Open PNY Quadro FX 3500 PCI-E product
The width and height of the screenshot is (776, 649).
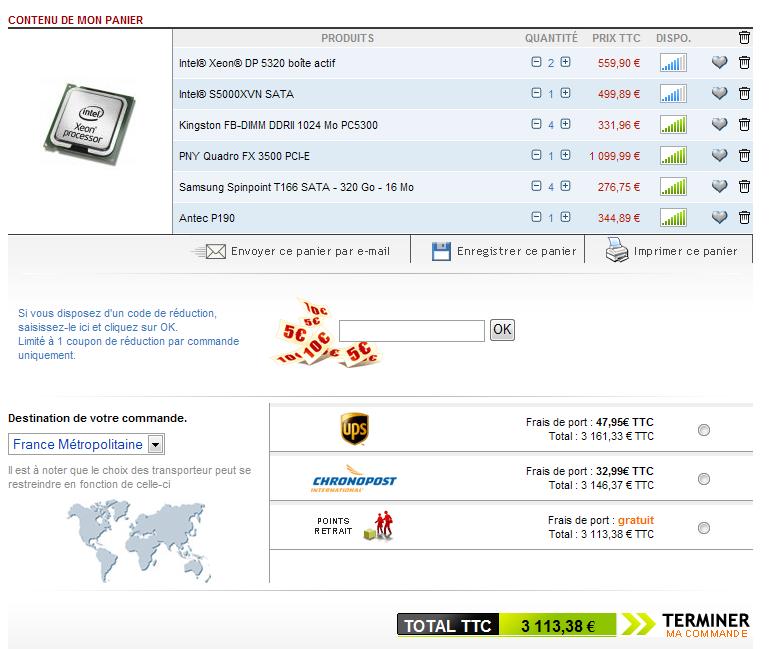[x=244, y=156]
